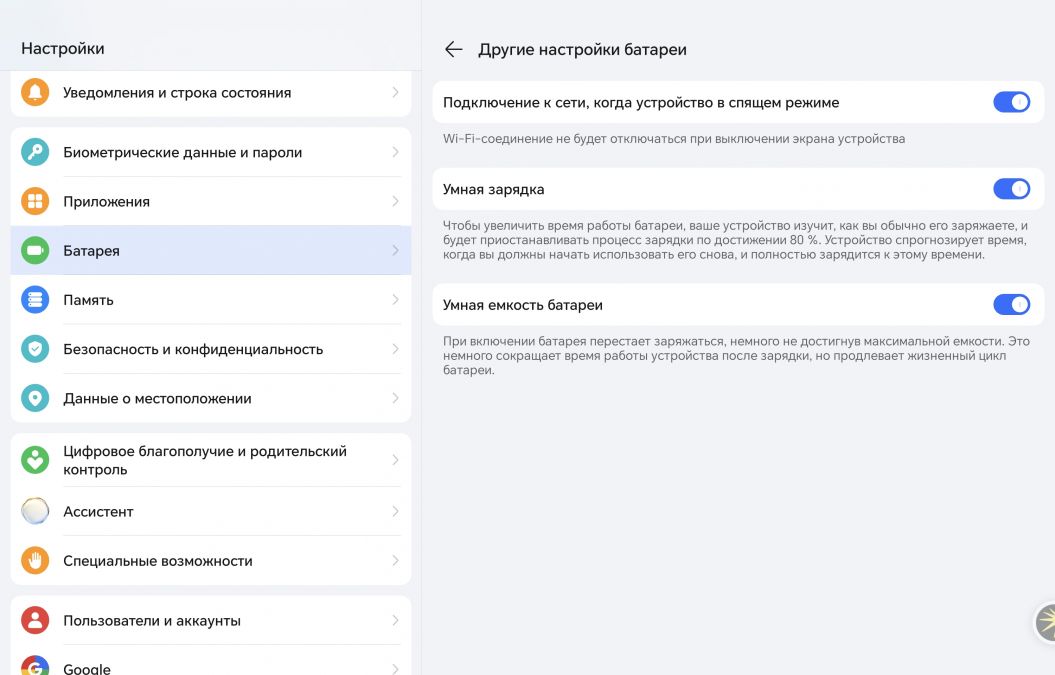Open the Приложения menu entry
Image resolution: width=1055 pixels, height=675 pixels.
211,201
